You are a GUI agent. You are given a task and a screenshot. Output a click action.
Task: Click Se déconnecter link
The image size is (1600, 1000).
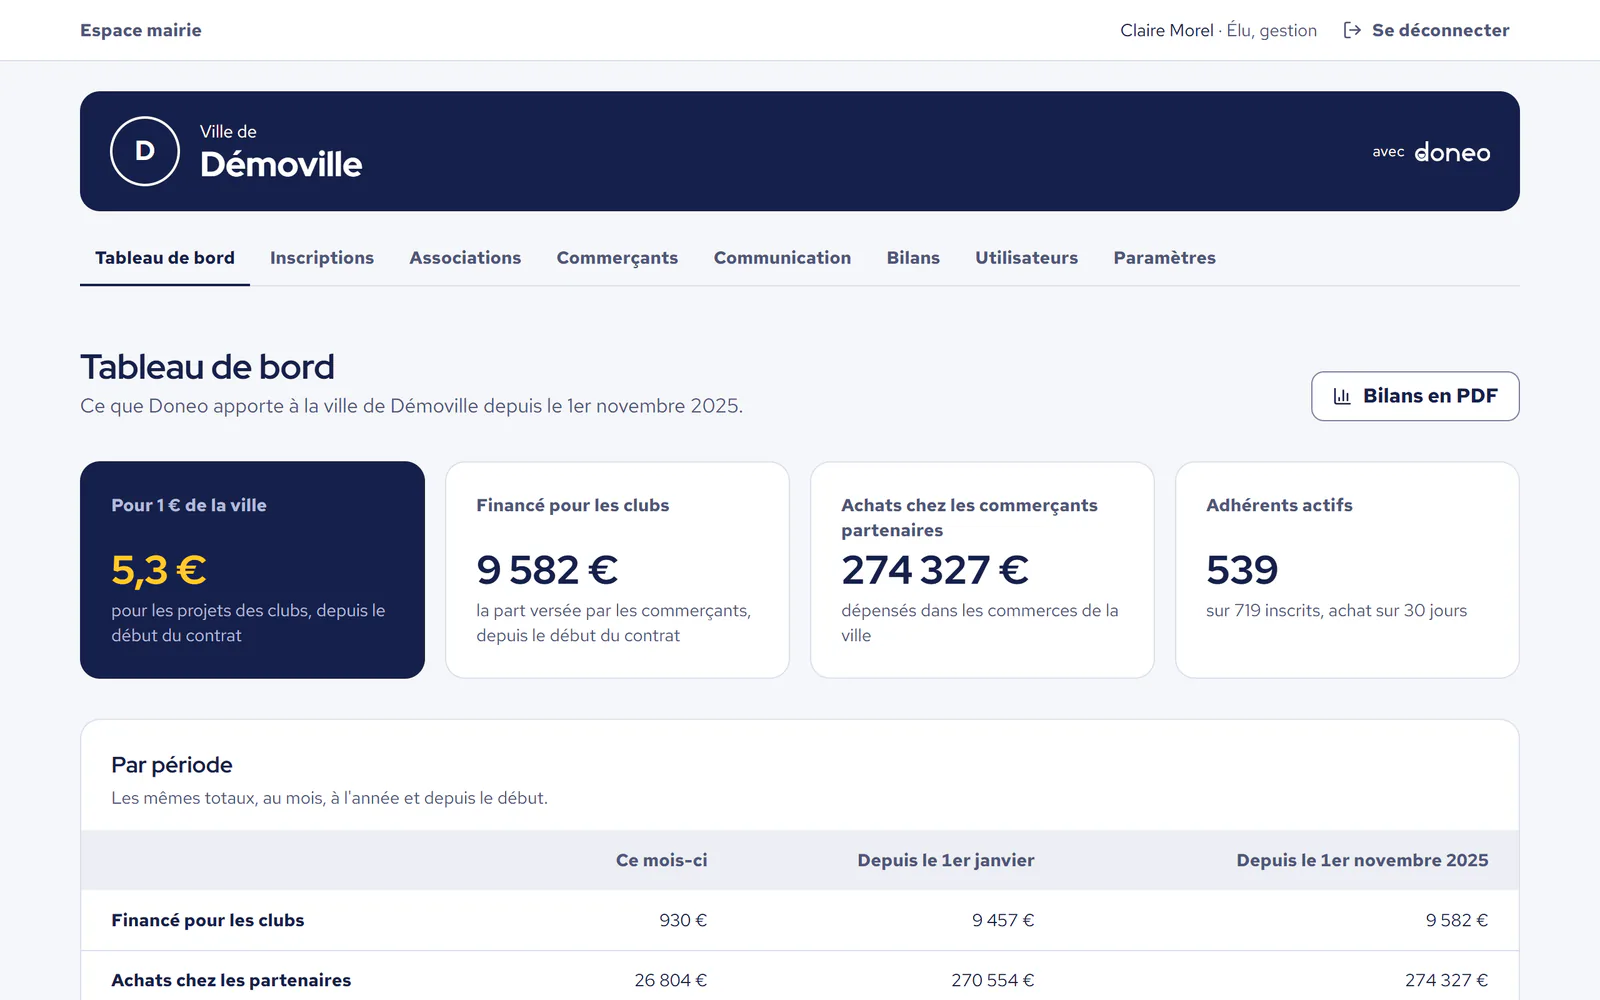[x=1427, y=30]
